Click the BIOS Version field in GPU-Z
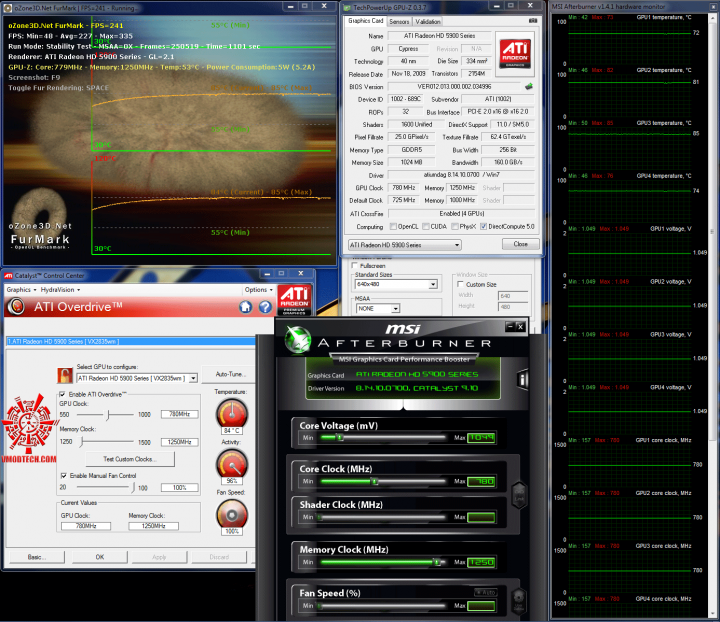Viewport: 720px width, 622px height. tap(454, 86)
